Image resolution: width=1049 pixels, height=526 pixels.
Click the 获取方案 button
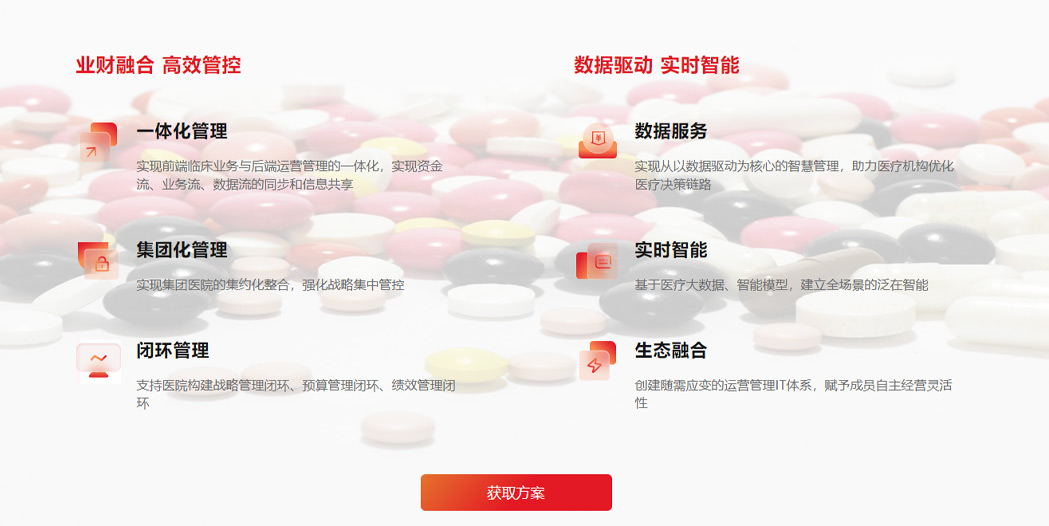516,493
